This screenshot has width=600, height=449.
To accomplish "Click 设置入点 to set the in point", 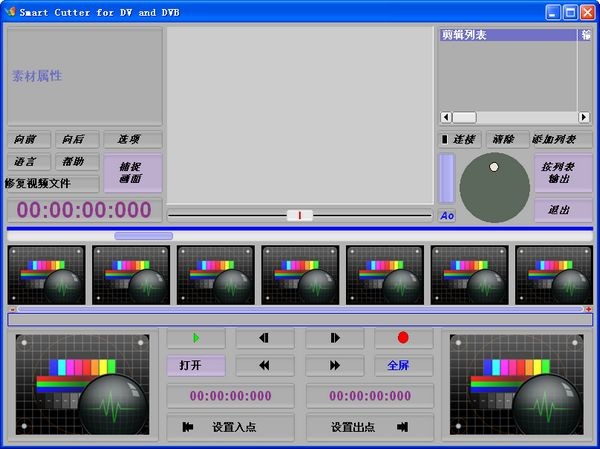I will [x=230, y=427].
